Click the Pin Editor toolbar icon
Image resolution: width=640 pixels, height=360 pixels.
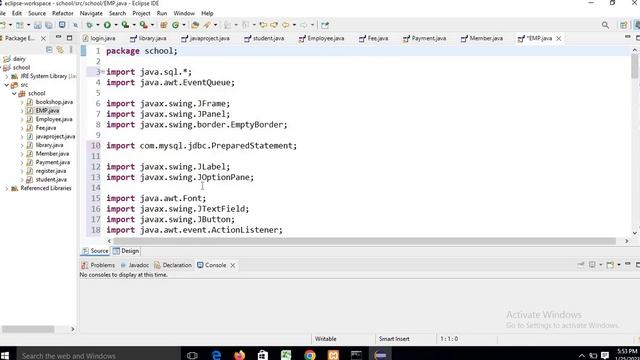tap(325, 25)
